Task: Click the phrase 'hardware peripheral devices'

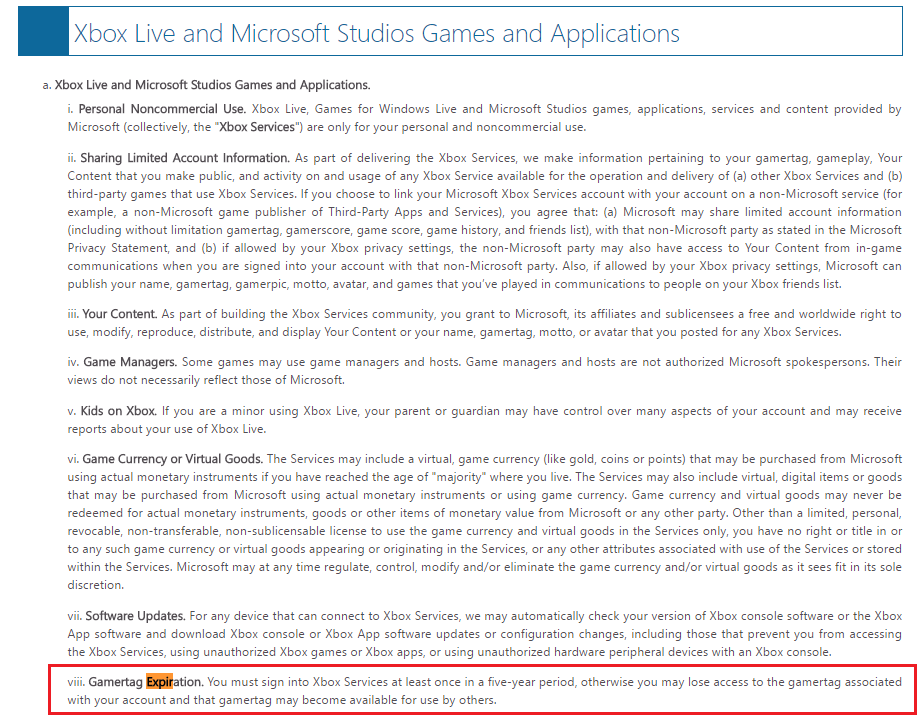Action: tap(636, 652)
